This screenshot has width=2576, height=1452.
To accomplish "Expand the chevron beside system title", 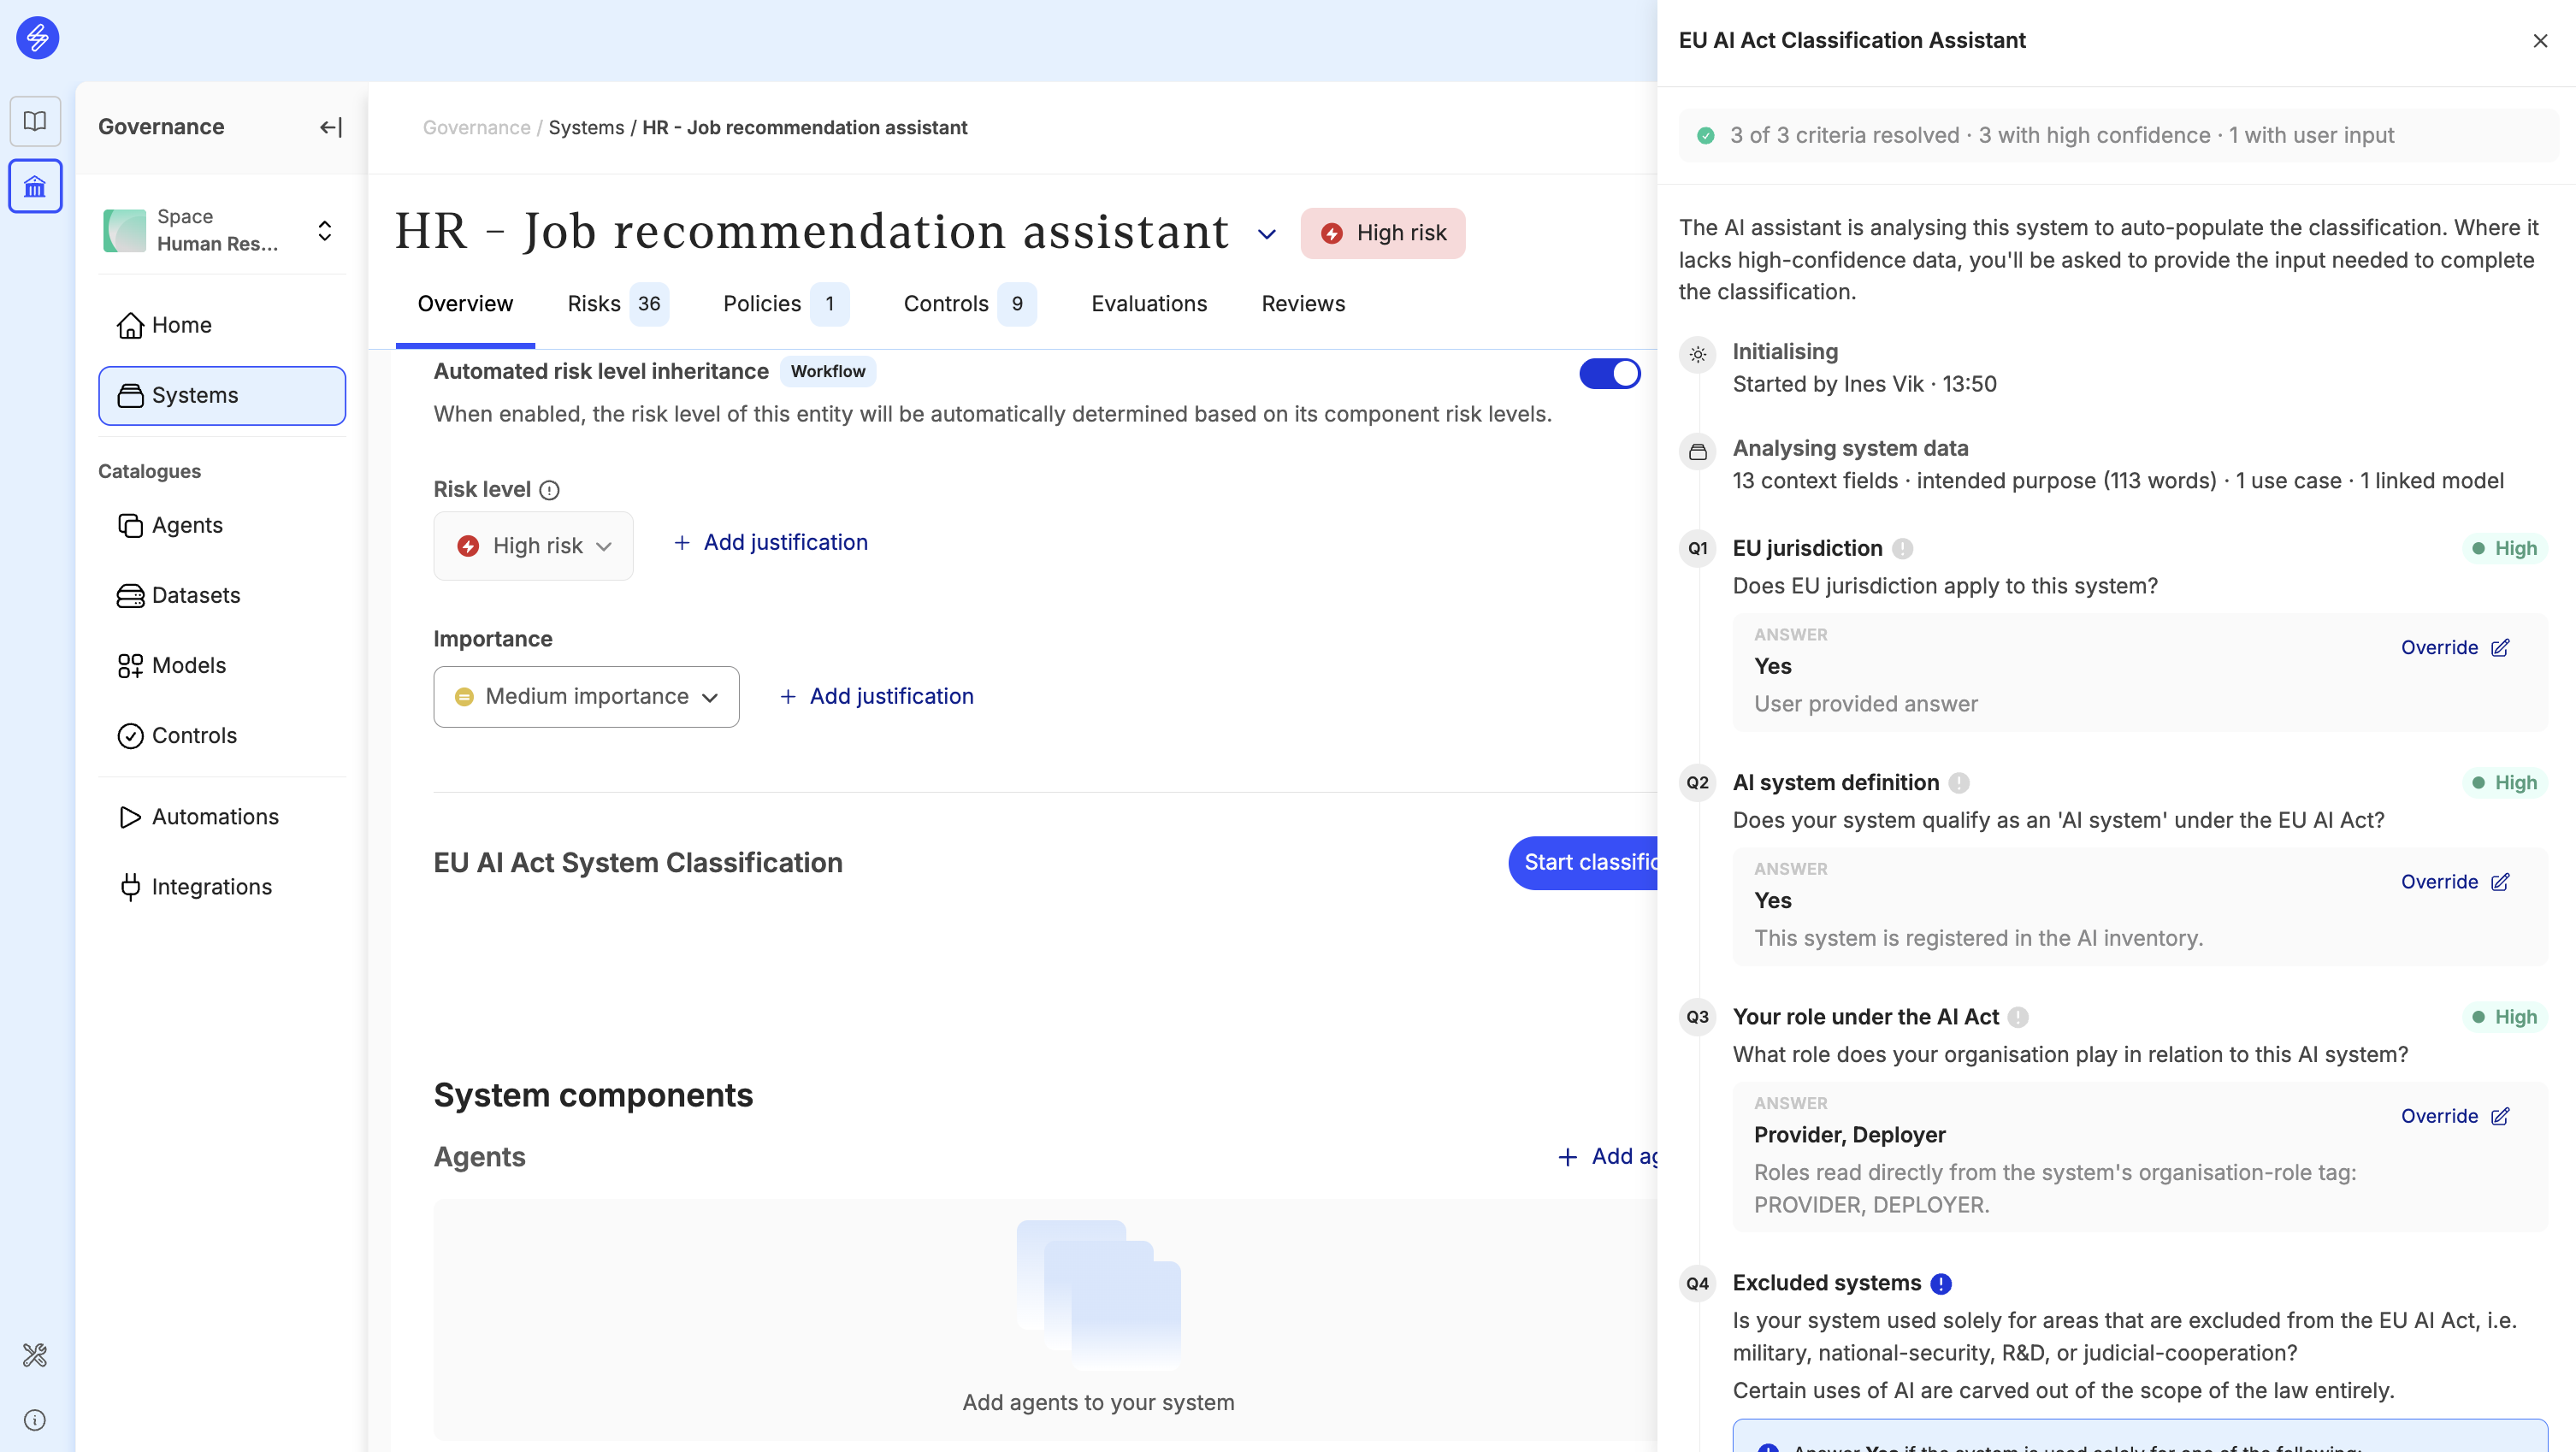I will click(x=1267, y=234).
